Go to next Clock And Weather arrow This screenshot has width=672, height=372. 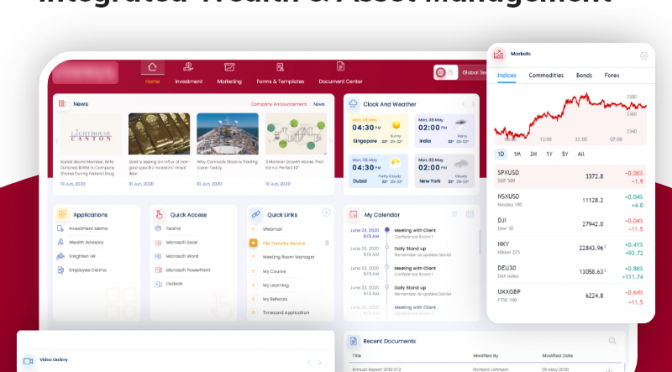pyautogui.click(x=473, y=104)
